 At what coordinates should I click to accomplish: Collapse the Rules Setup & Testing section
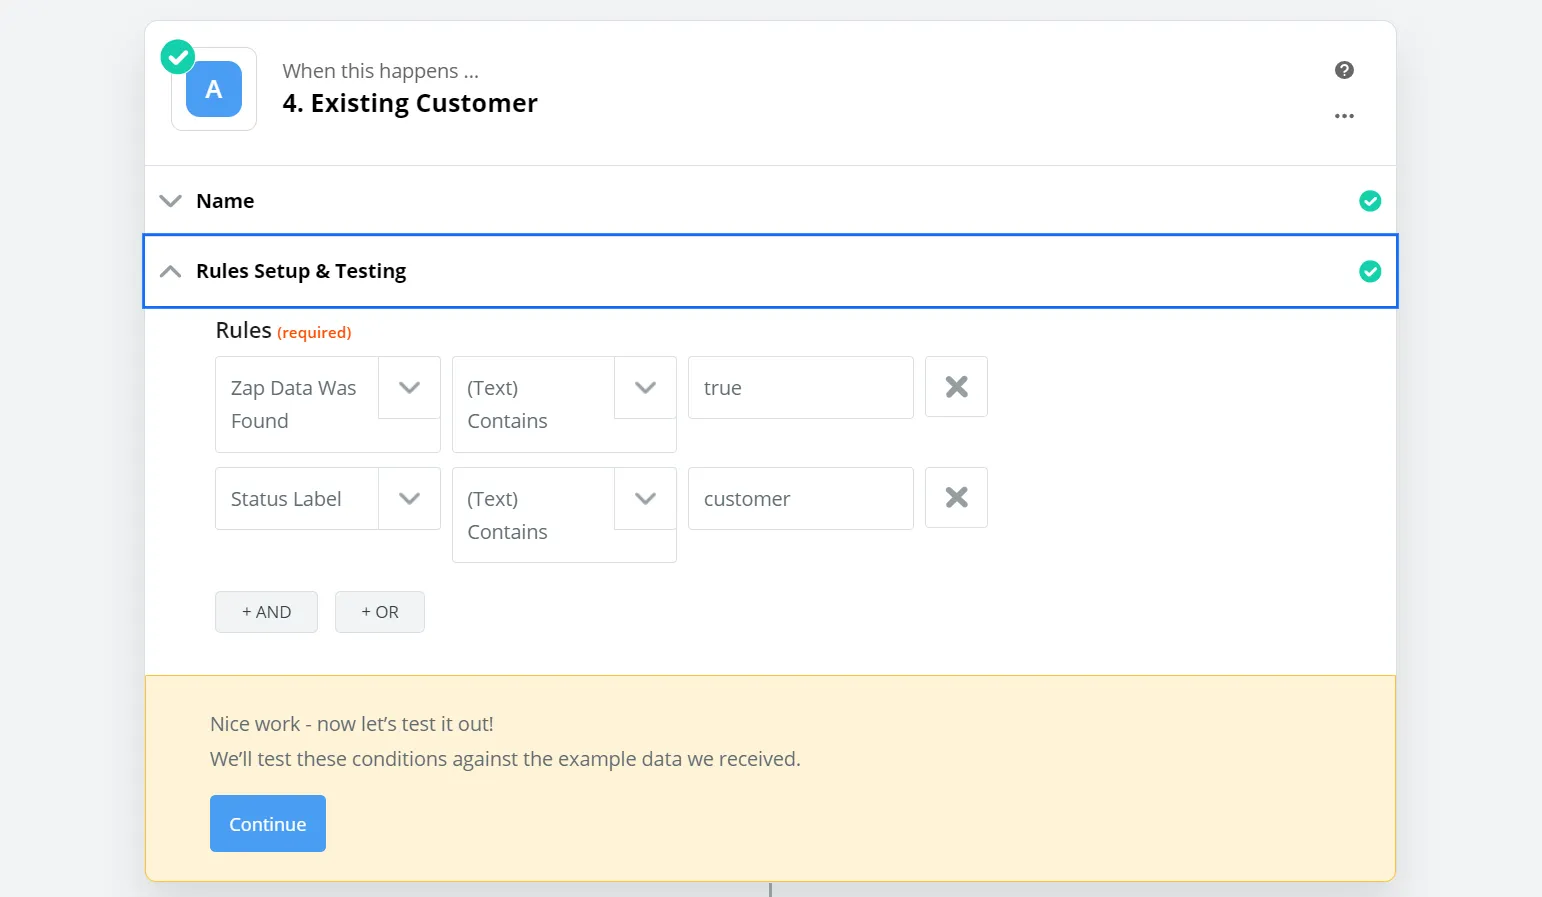coord(171,271)
